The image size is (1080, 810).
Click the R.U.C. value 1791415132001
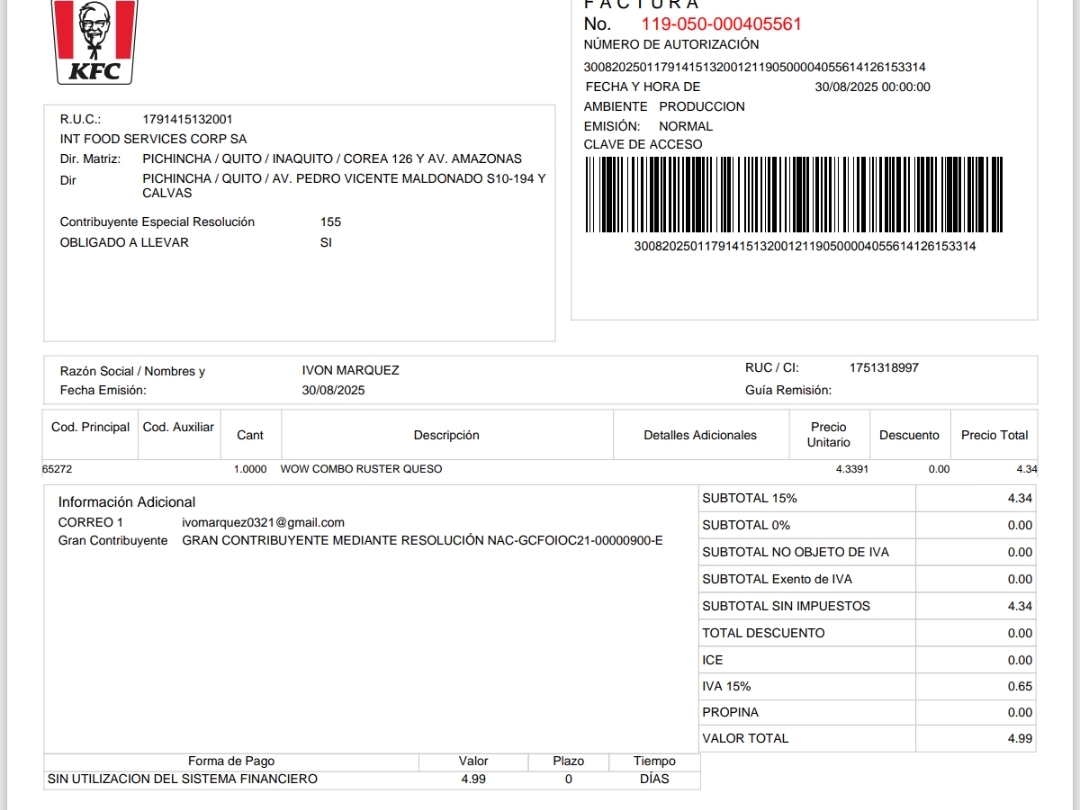(x=187, y=119)
